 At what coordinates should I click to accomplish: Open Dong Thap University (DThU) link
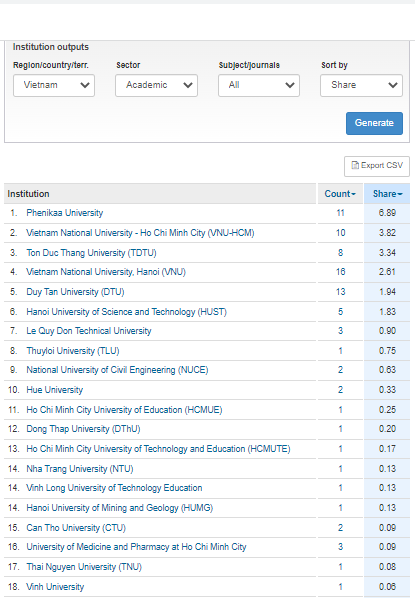(83, 429)
